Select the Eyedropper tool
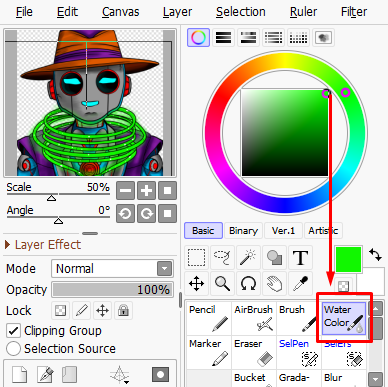 (300, 284)
